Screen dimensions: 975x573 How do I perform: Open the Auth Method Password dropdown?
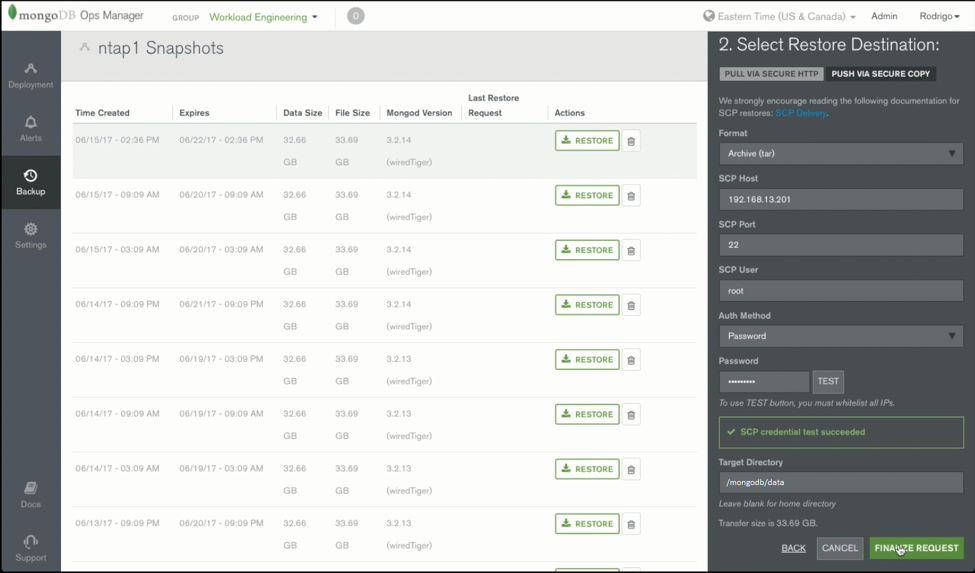840,336
